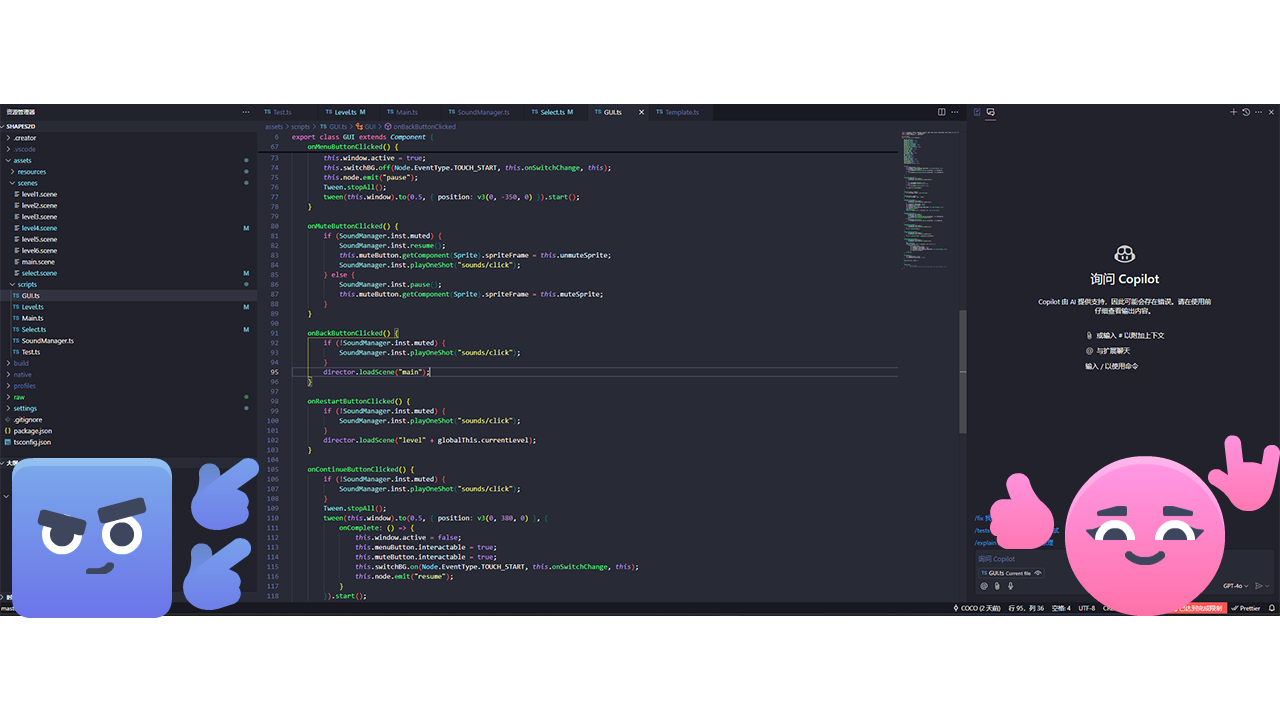Screen dimensions: 1280x720
Task: Expand the build folder in the explorer
Action: click(20, 363)
